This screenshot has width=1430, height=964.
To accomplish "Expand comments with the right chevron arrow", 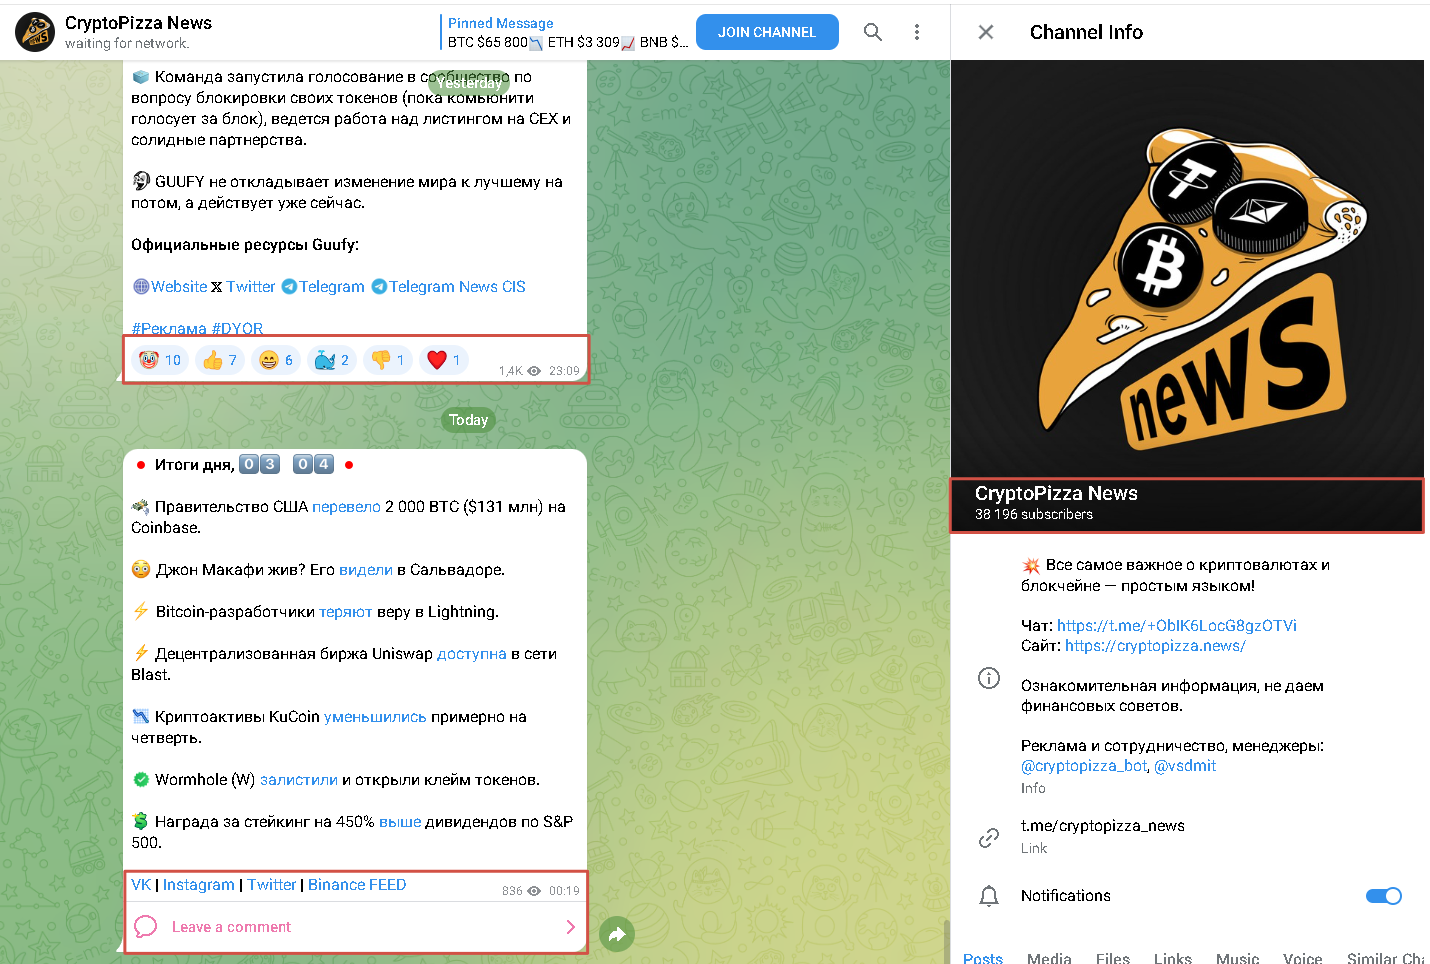I will (571, 927).
